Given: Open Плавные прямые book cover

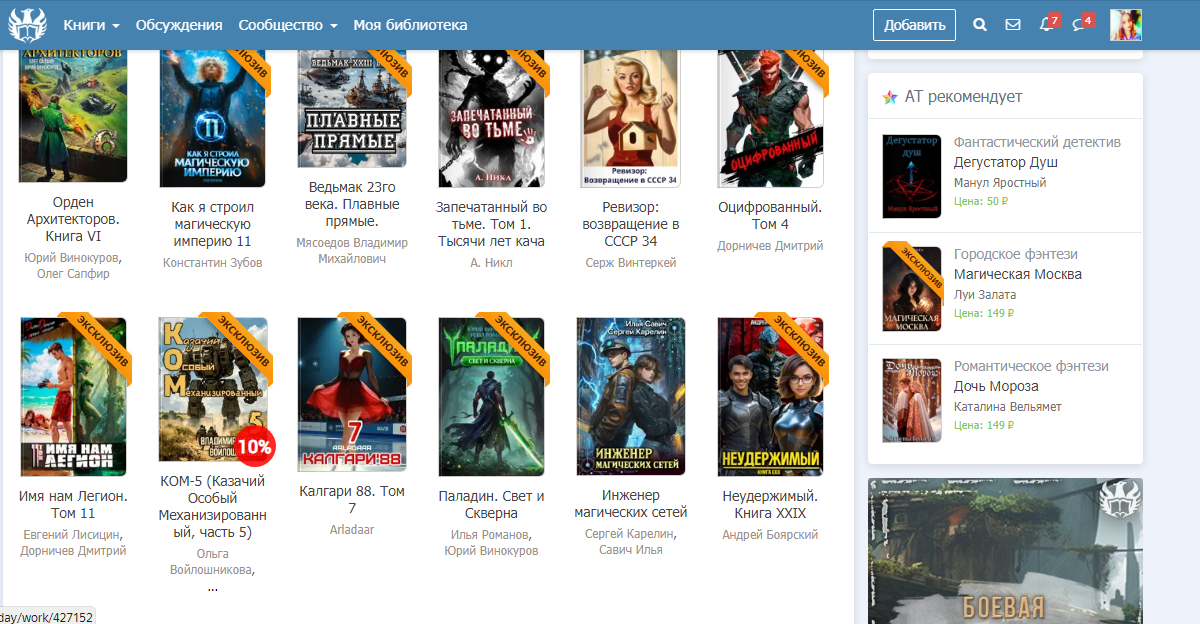Looking at the screenshot, I should click(352, 108).
